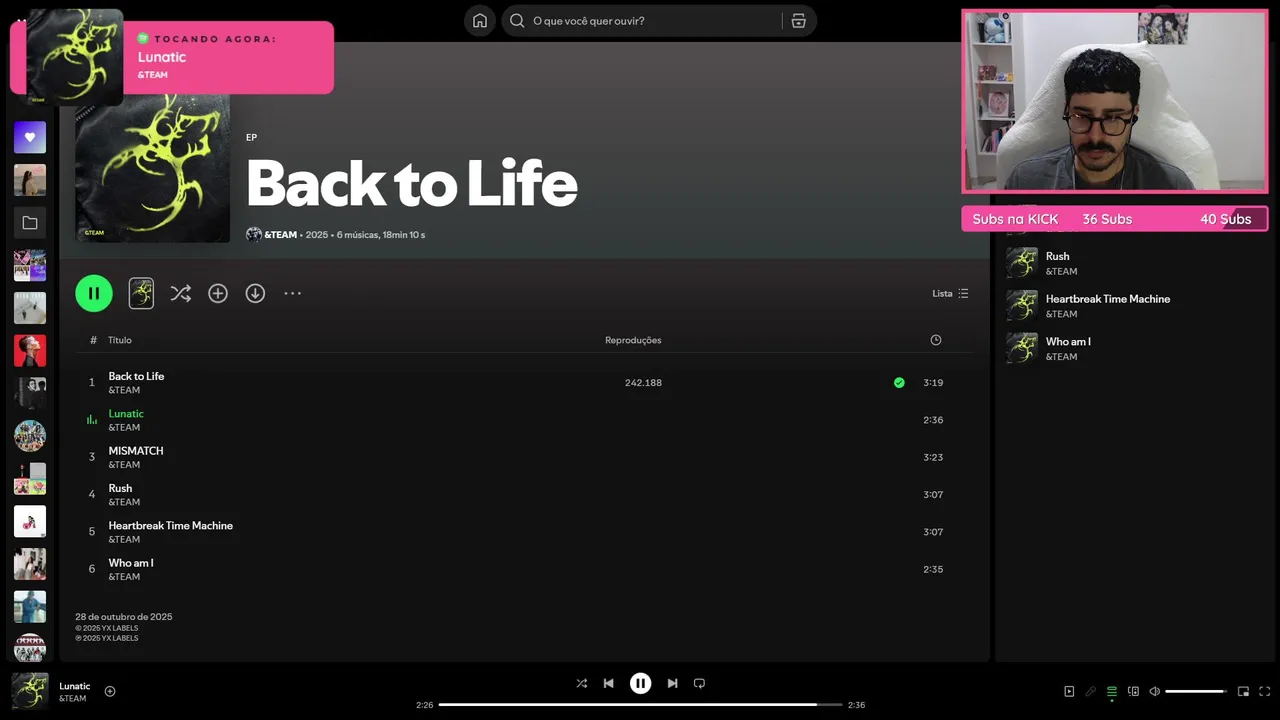Select the MISMATCH track row
This screenshot has width=1280, height=720.
[525, 457]
